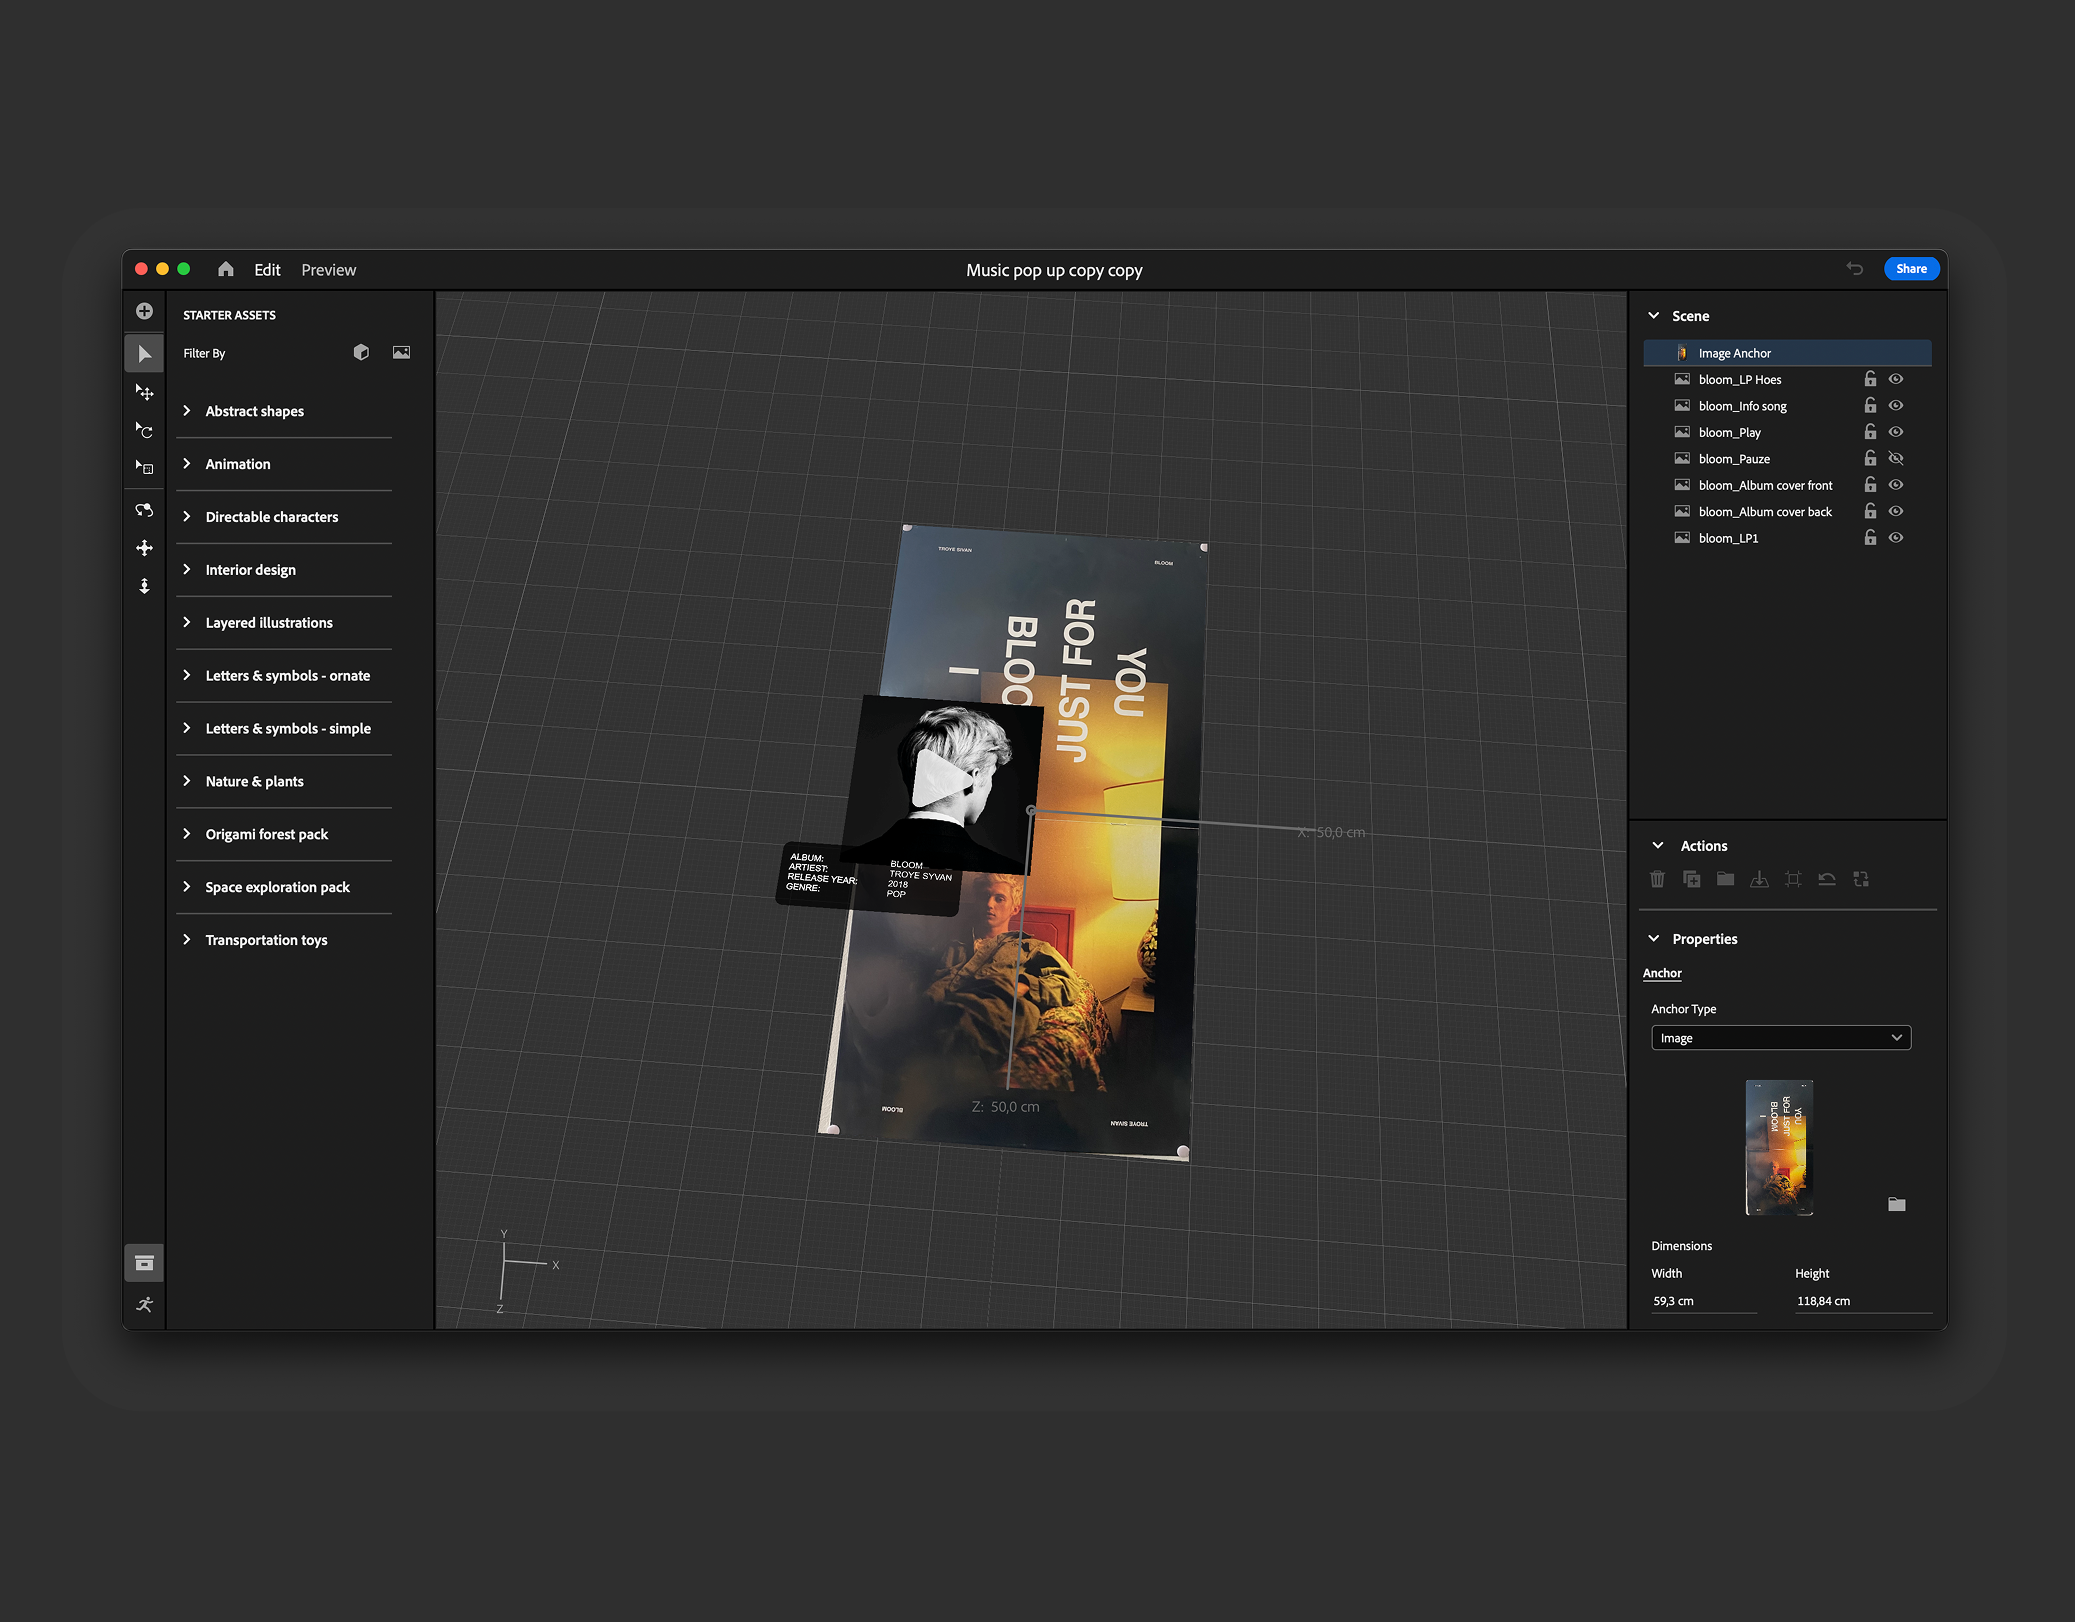Collapse the Actions panel

coord(1658,845)
